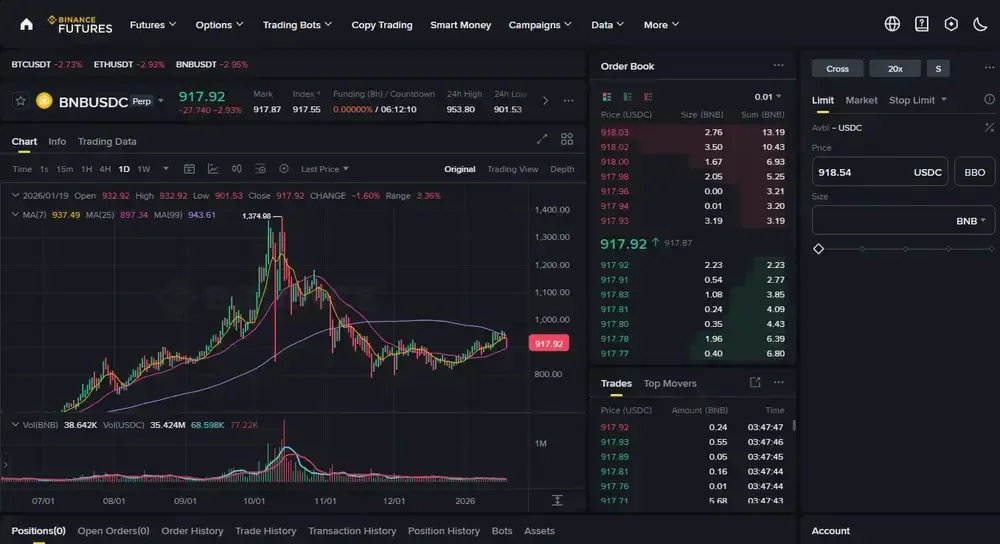Select the 1W chart interval
This screenshot has height=544, width=1000.
pos(144,169)
